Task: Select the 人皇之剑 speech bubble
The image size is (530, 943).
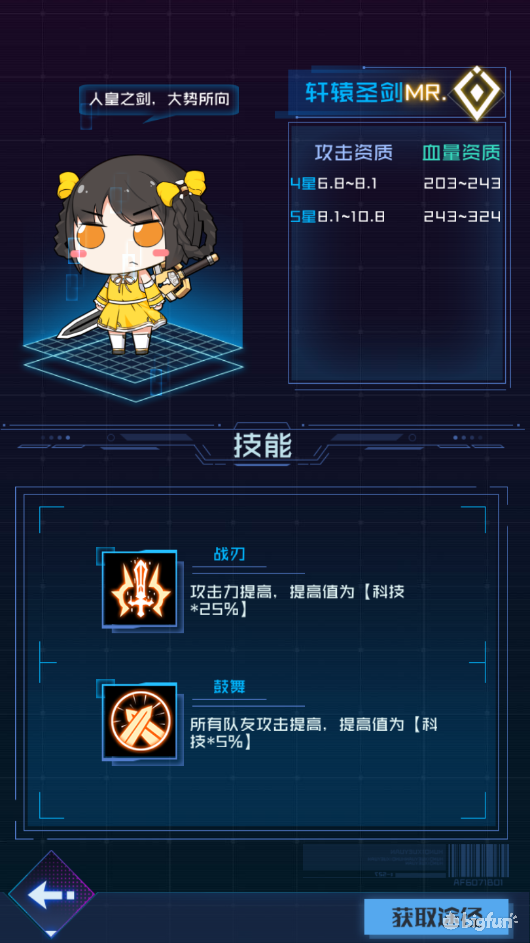Action: (x=159, y=100)
